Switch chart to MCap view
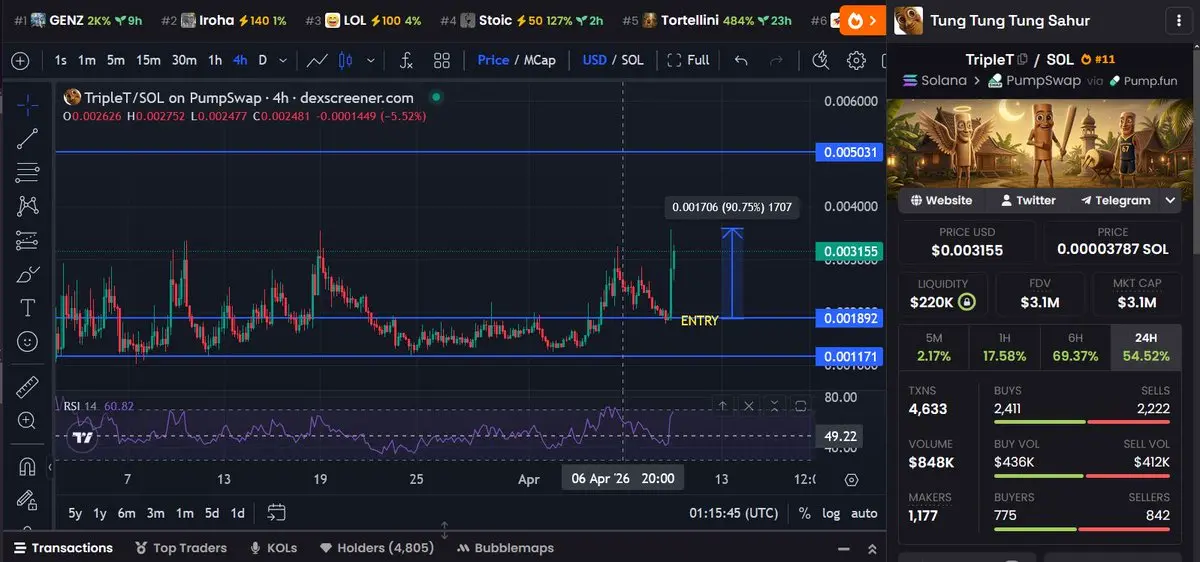 click(x=539, y=60)
